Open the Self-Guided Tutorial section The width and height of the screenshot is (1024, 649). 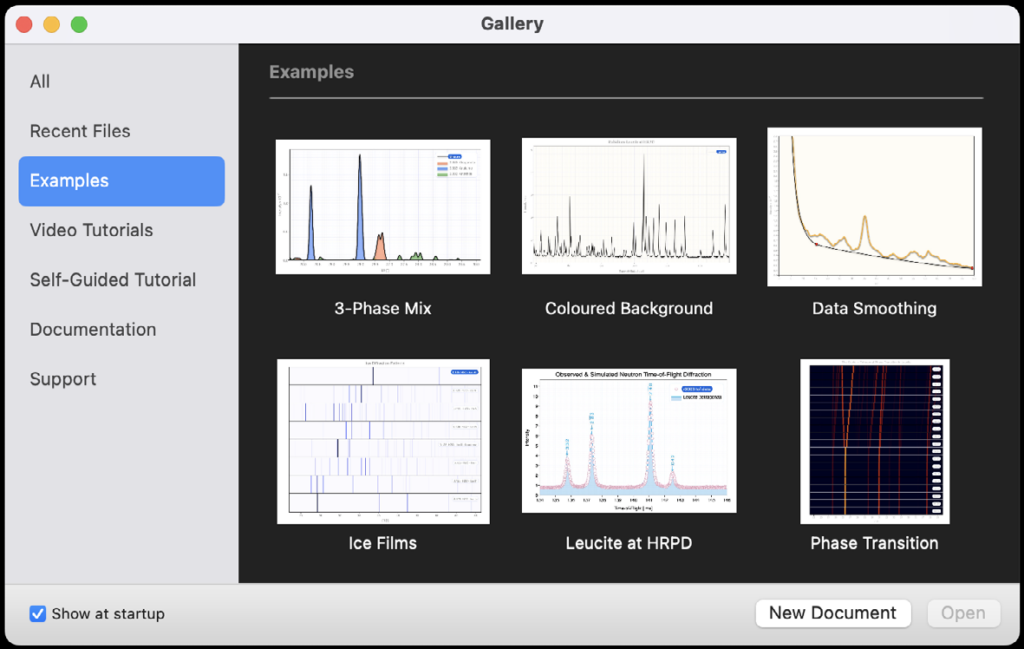tap(113, 280)
